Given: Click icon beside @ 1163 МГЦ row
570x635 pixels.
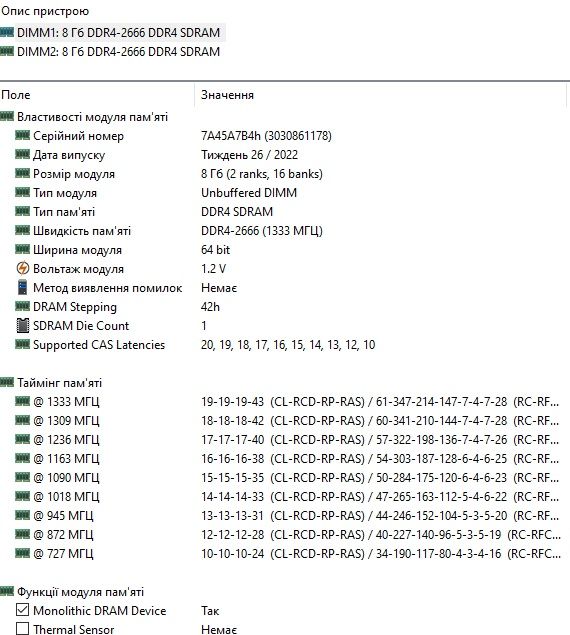Looking at the screenshot, I should [22, 458].
